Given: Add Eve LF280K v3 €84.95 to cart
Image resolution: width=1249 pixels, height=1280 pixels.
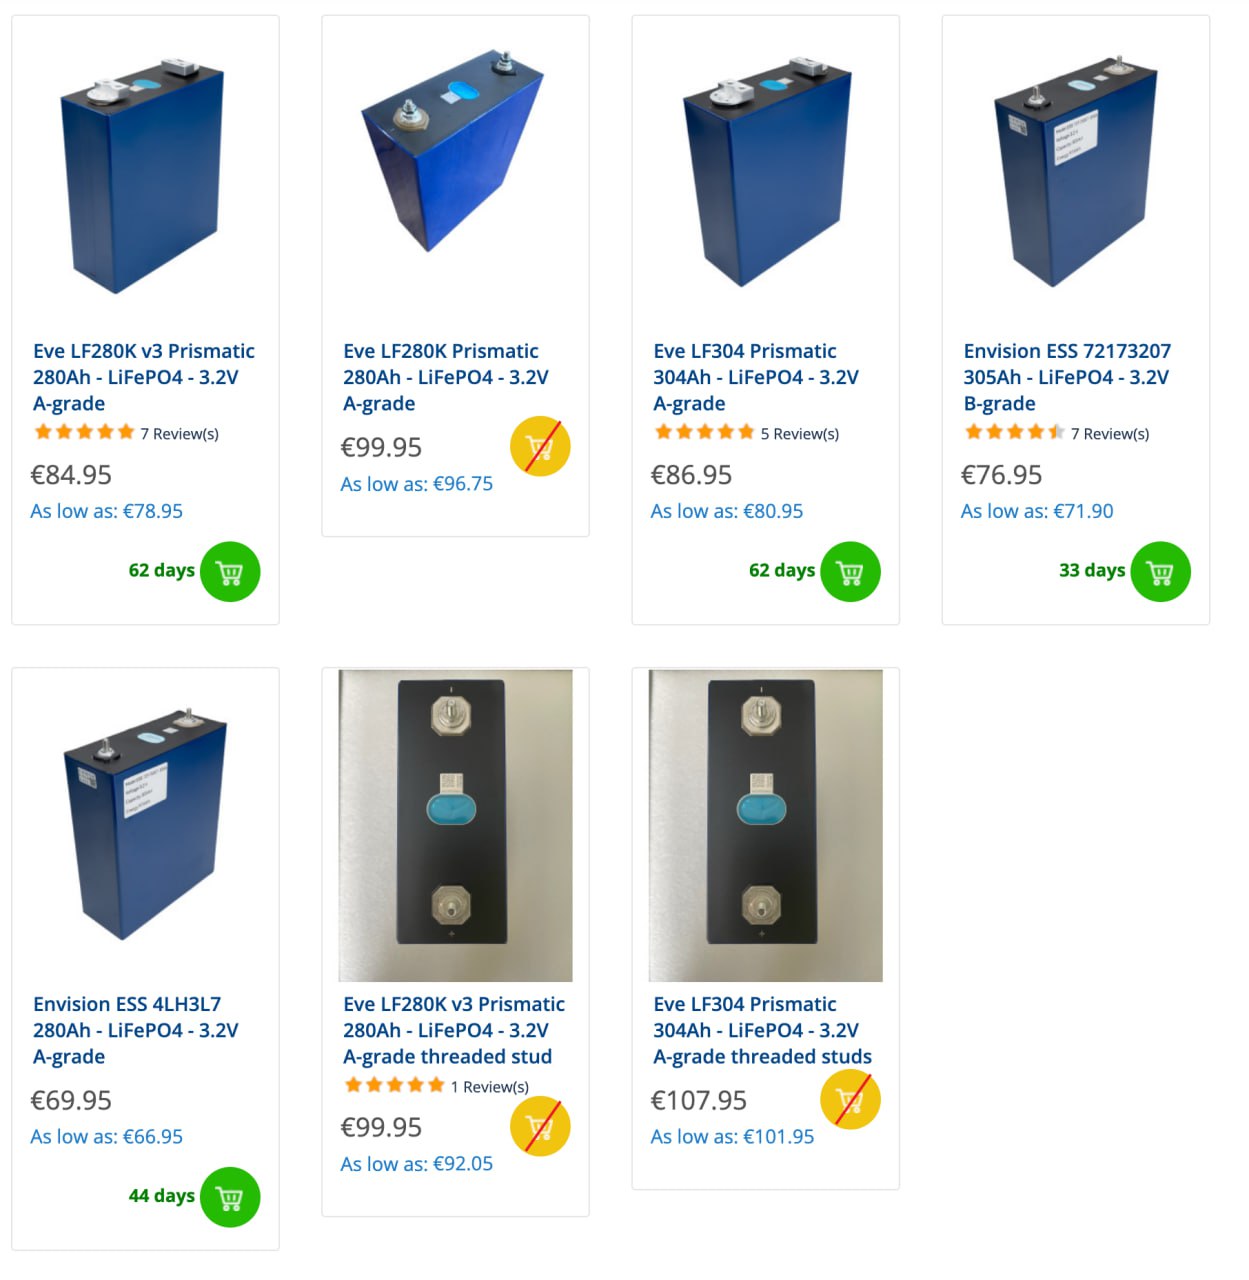Looking at the screenshot, I should click(230, 572).
